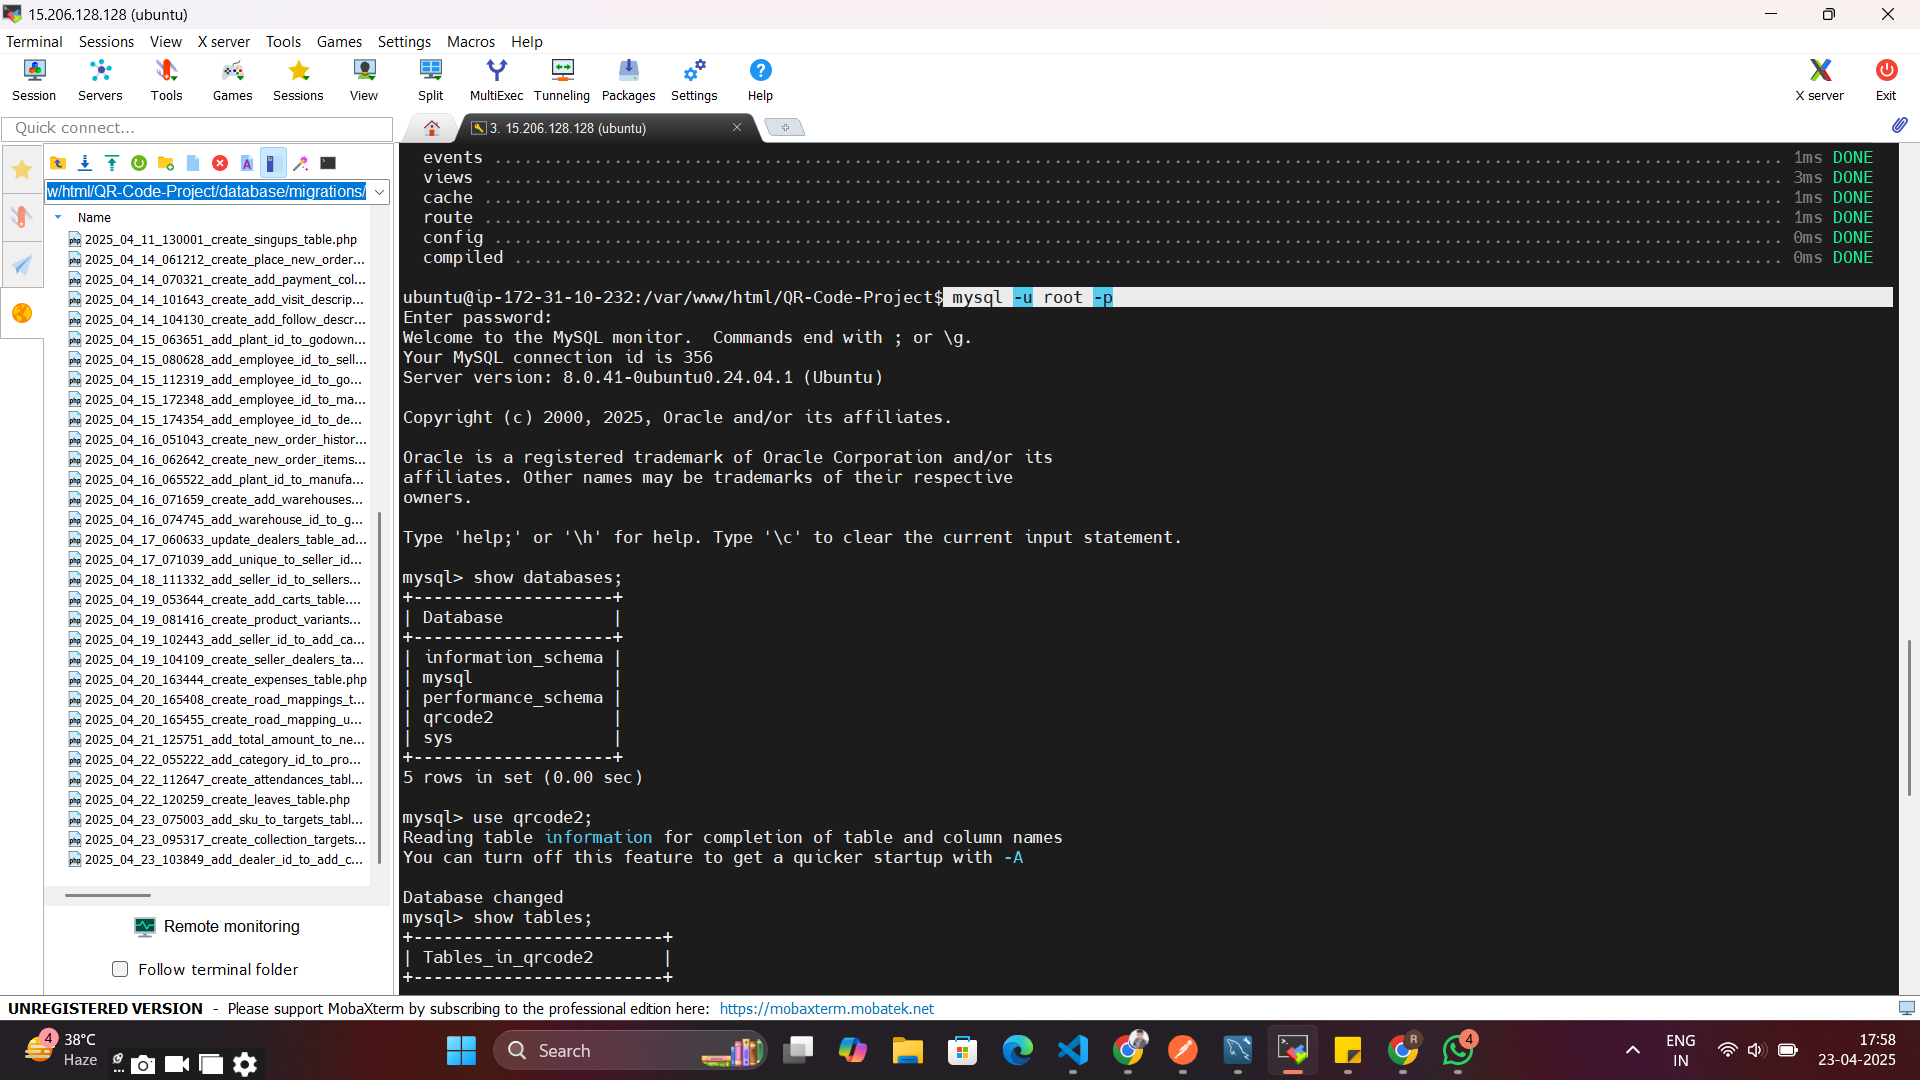This screenshot has height=1080, width=1920.
Task: Download selected files from the SFTP panel
Action: [85, 163]
